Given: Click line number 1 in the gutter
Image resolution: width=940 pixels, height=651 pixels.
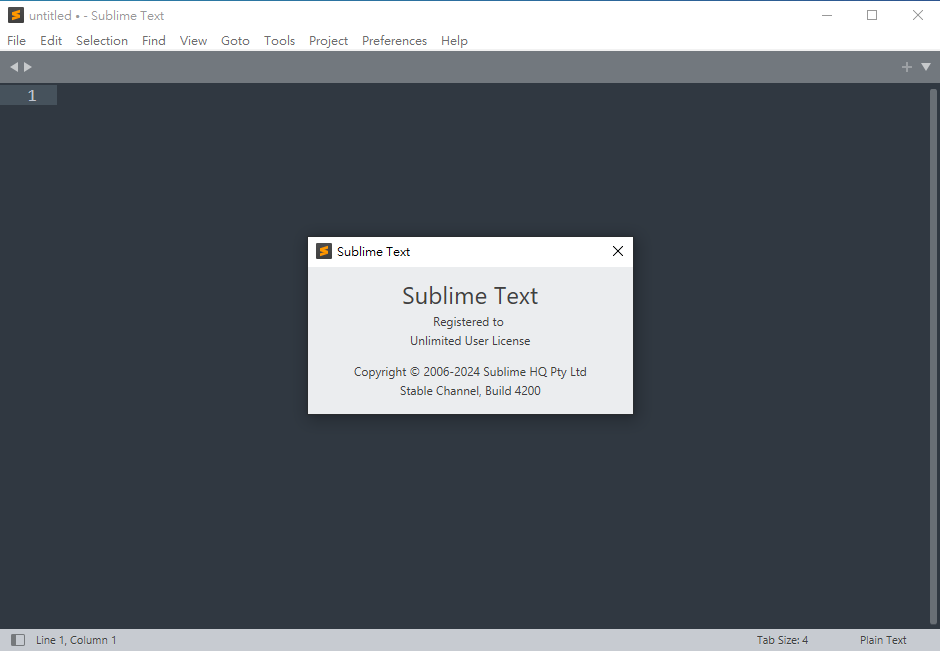Looking at the screenshot, I should (x=32, y=95).
